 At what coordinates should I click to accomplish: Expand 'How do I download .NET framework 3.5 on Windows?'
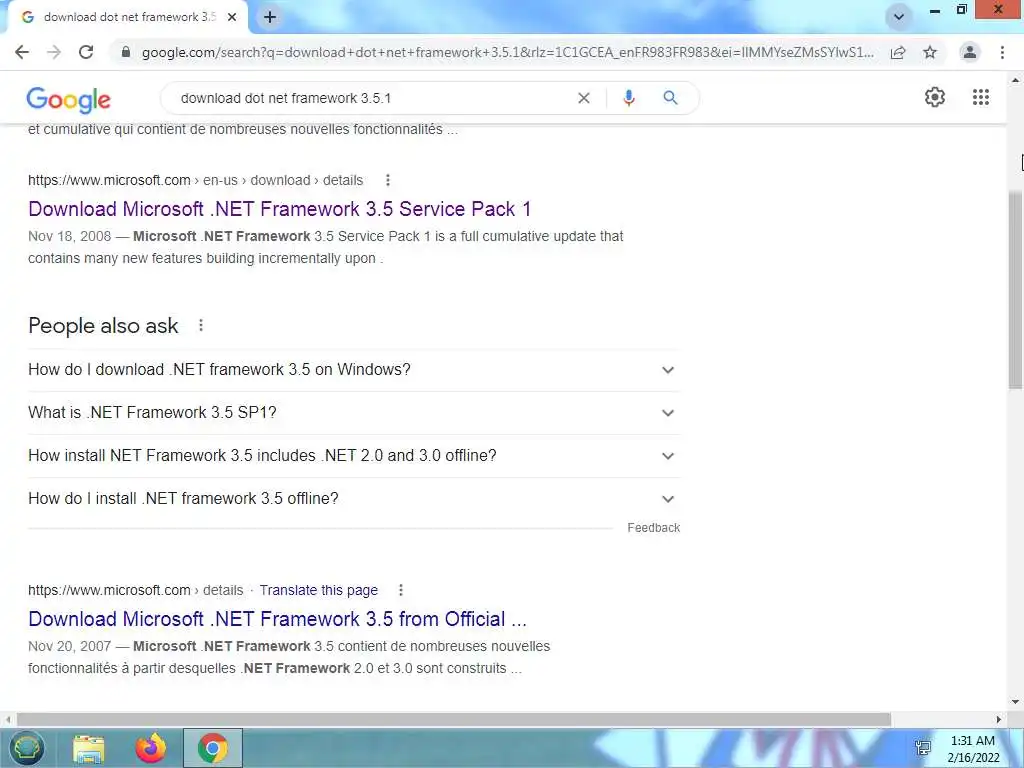point(354,370)
